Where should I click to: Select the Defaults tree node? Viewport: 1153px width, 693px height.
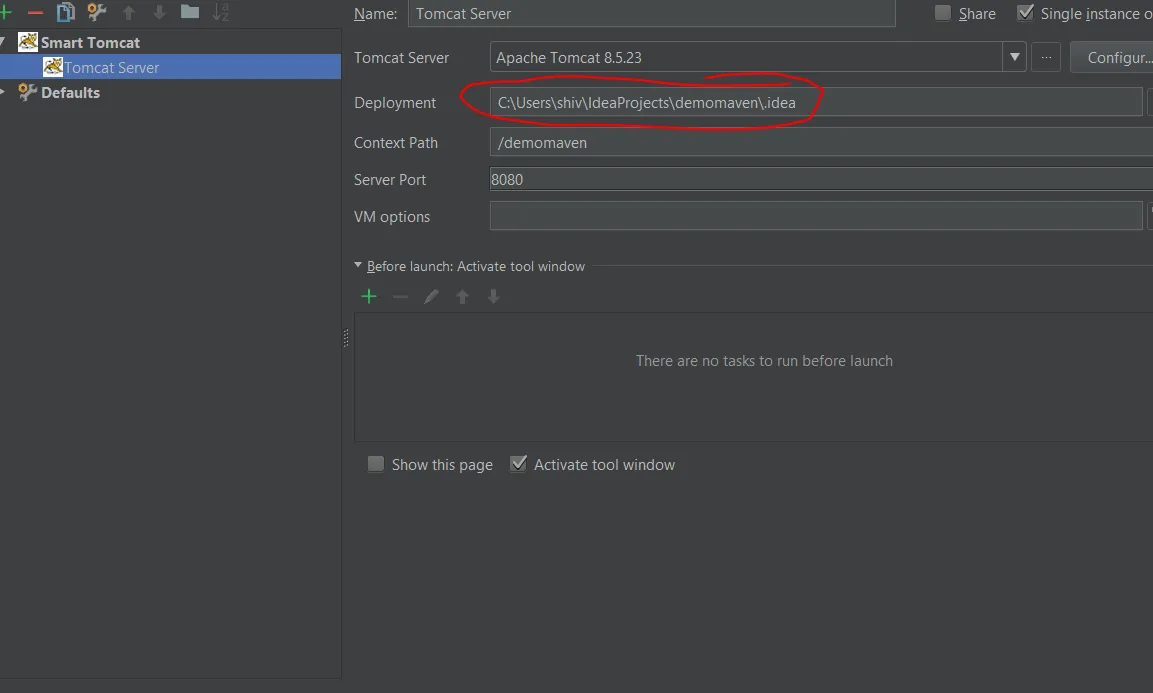click(x=70, y=93)
